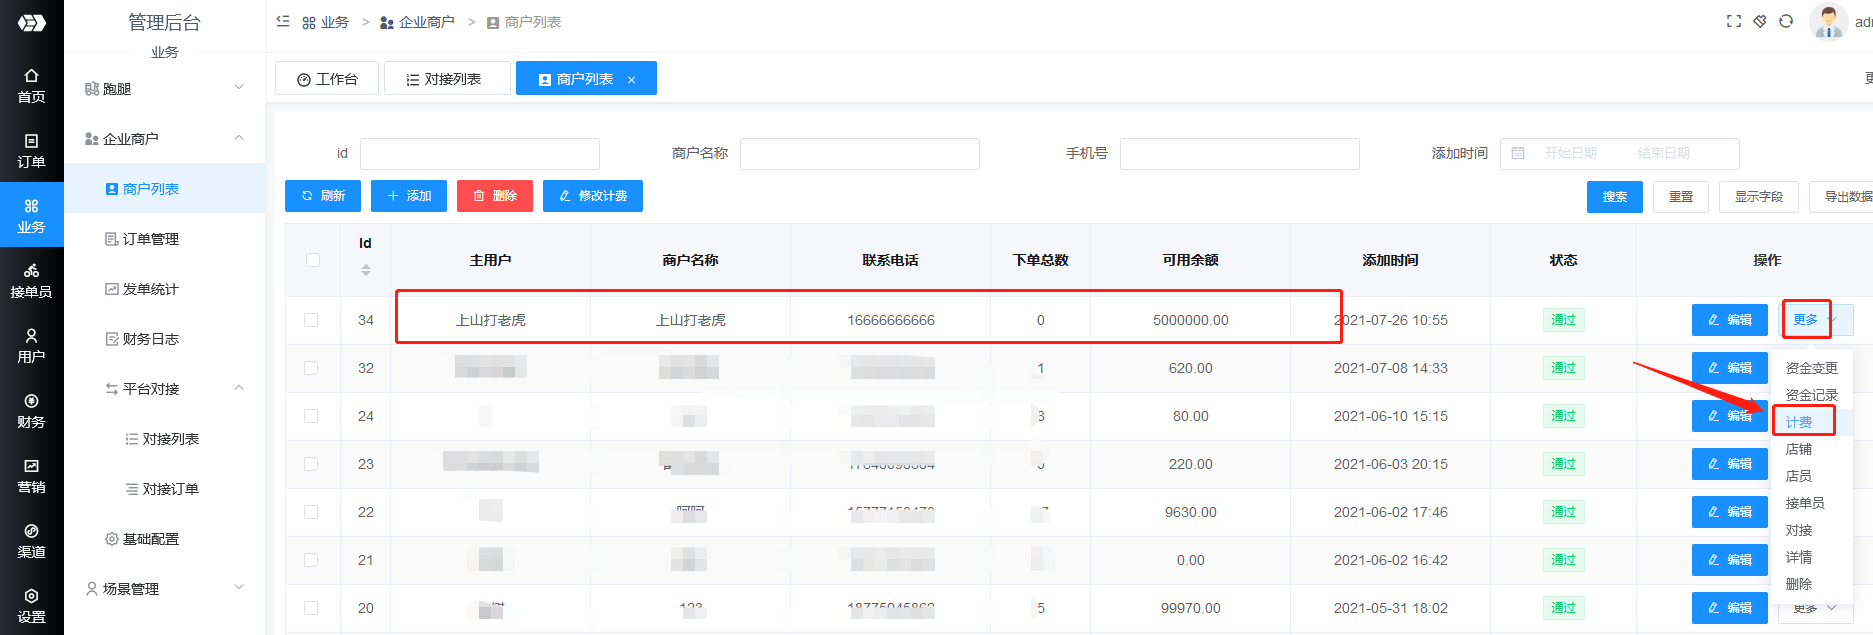This screenshot has width=1873, height=635.
Task: Open 财务日志 in the side menu
Action: (165, 338)
